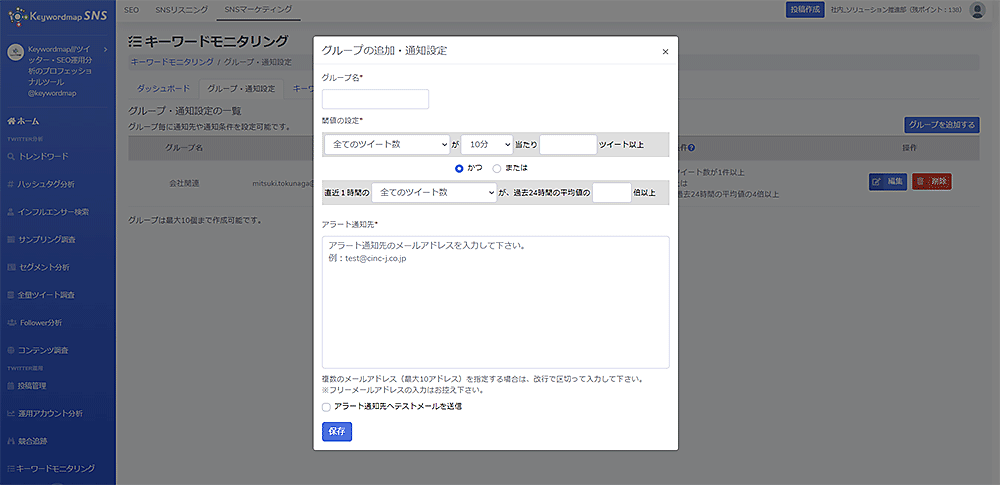Screen dimensions: 1000x485
Task: Click the グループを追加する button
Action: pyautogui.click(x=940, y=125)
